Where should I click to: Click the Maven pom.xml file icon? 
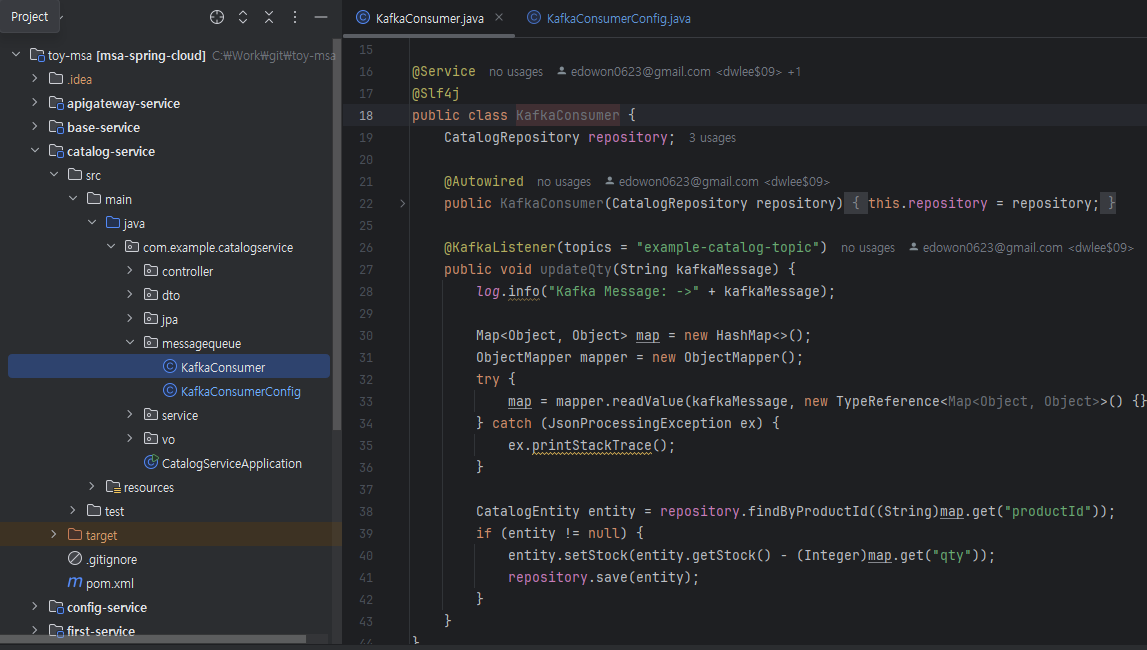pyautogui.click(x=75, y=583)
